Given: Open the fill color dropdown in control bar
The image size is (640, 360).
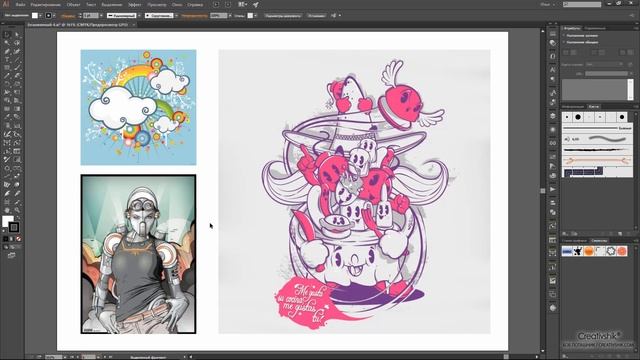Looking at the screenshot, I should 40,16.
